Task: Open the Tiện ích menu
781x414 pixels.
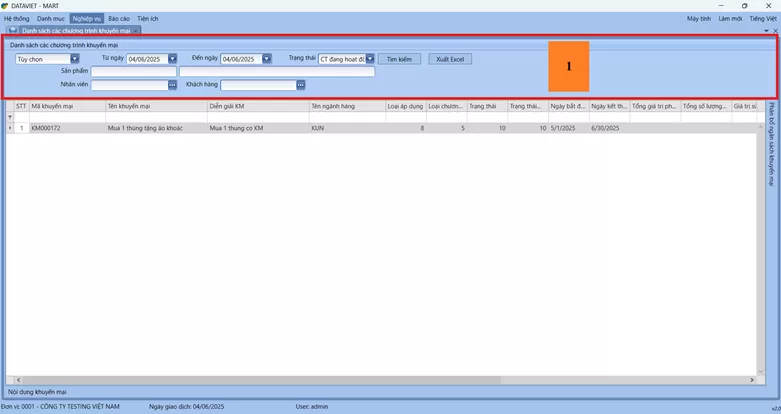Action: point(147,18)
